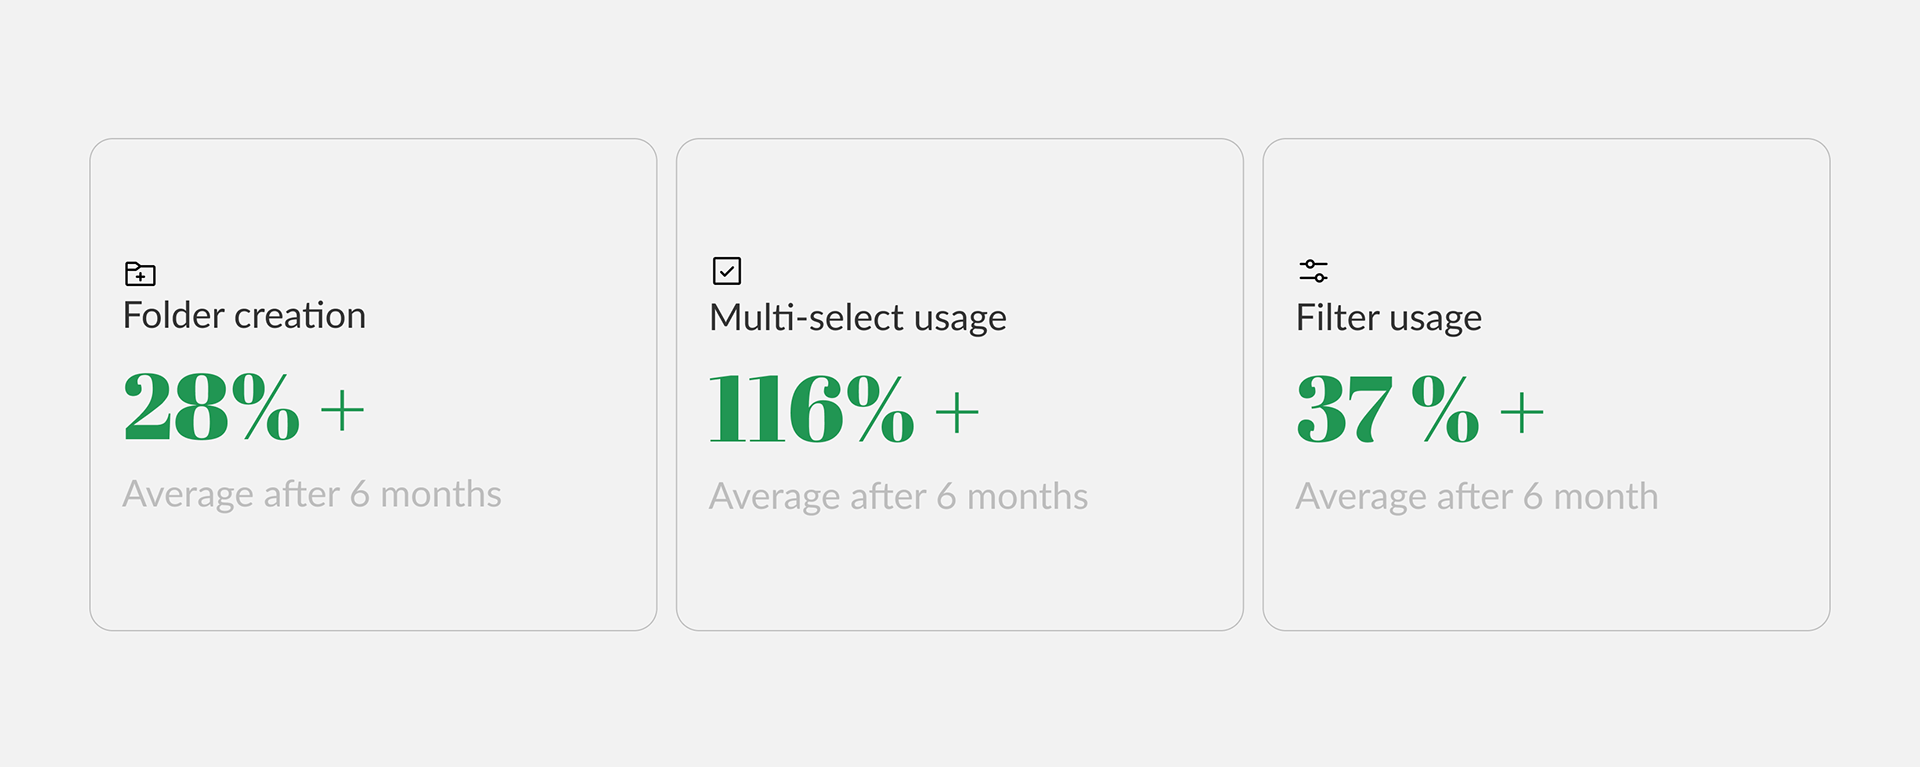
Task: Click 'Average after 6 month' under Filter usage
Action: 1477,497
